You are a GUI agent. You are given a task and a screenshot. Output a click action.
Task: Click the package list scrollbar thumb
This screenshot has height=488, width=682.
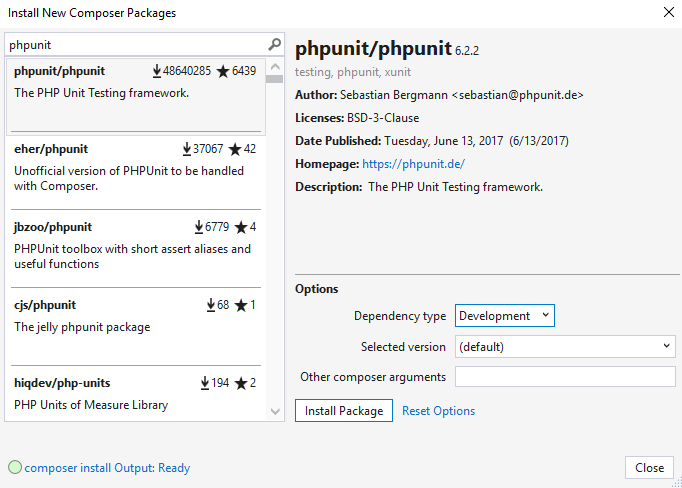(274, 79)
